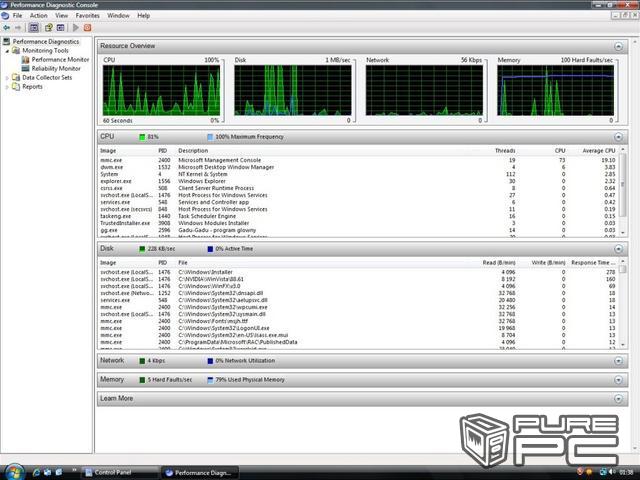Click the CPU usage graph
The image size is (640, 480).
pyautogui.click(x=161, y=91)
